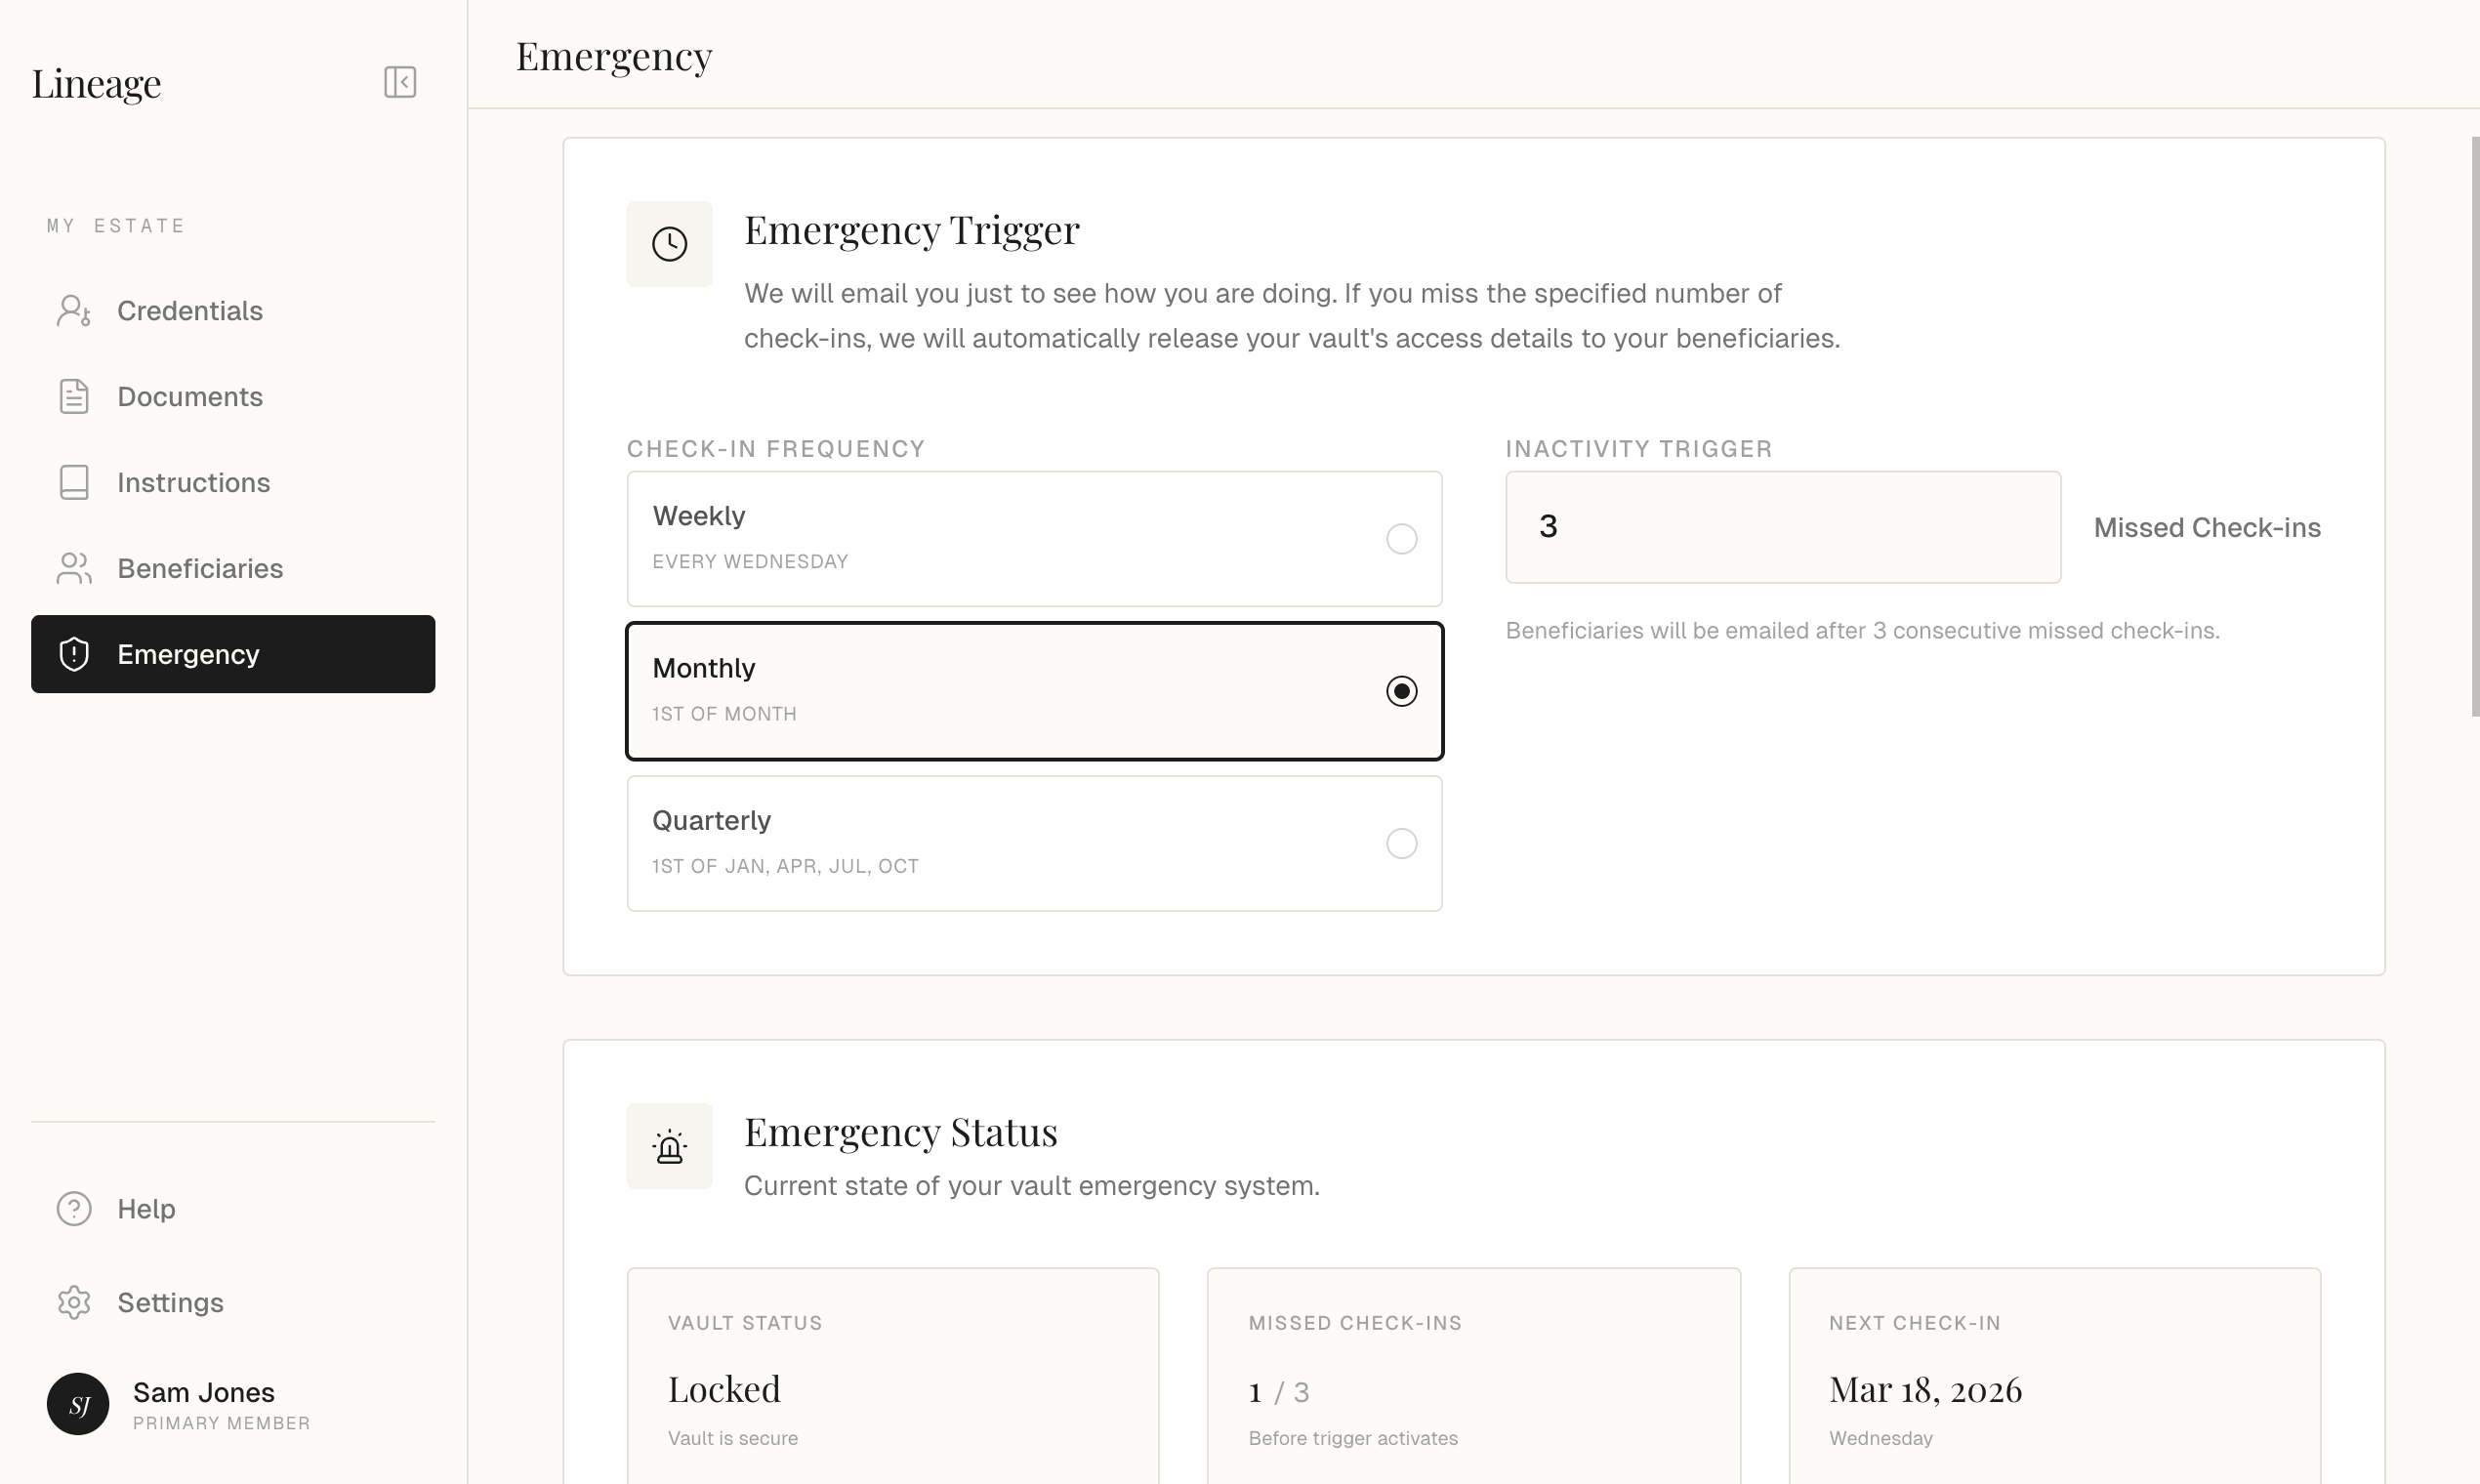
Task: Click the Emergency Status siren icon
Action: (669, 1147)
